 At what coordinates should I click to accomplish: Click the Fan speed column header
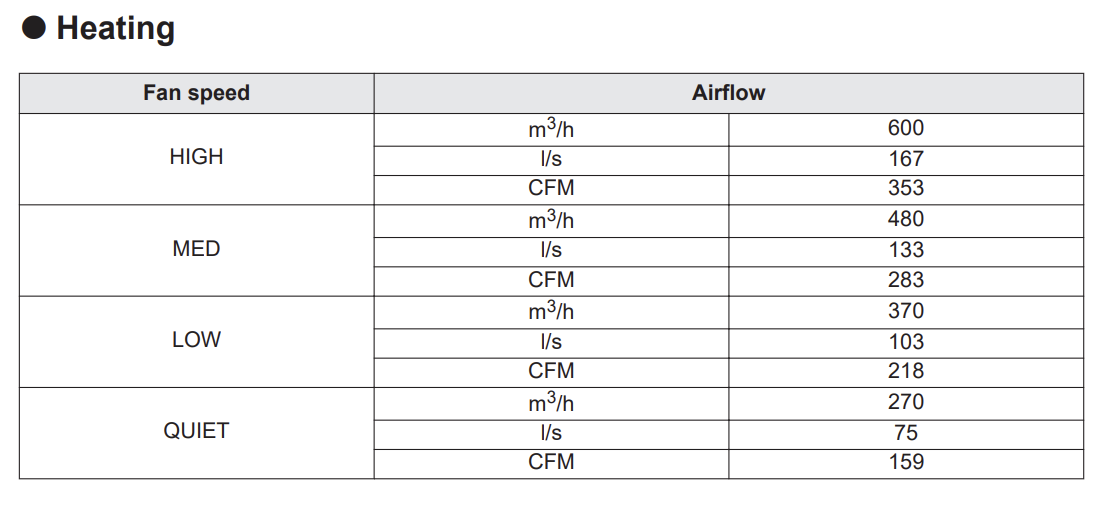click(196, 93)
